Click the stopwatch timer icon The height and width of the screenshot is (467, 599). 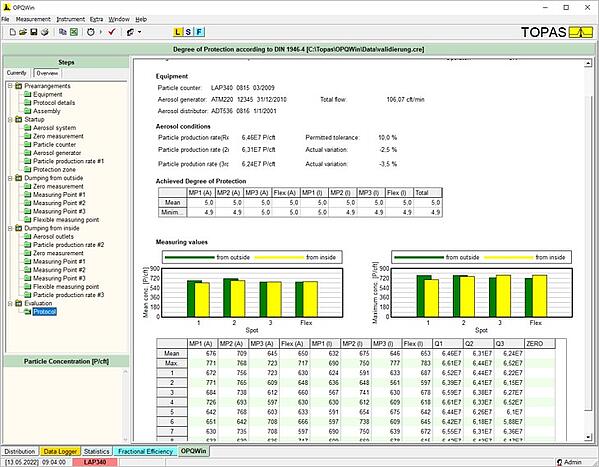point(91,32)
